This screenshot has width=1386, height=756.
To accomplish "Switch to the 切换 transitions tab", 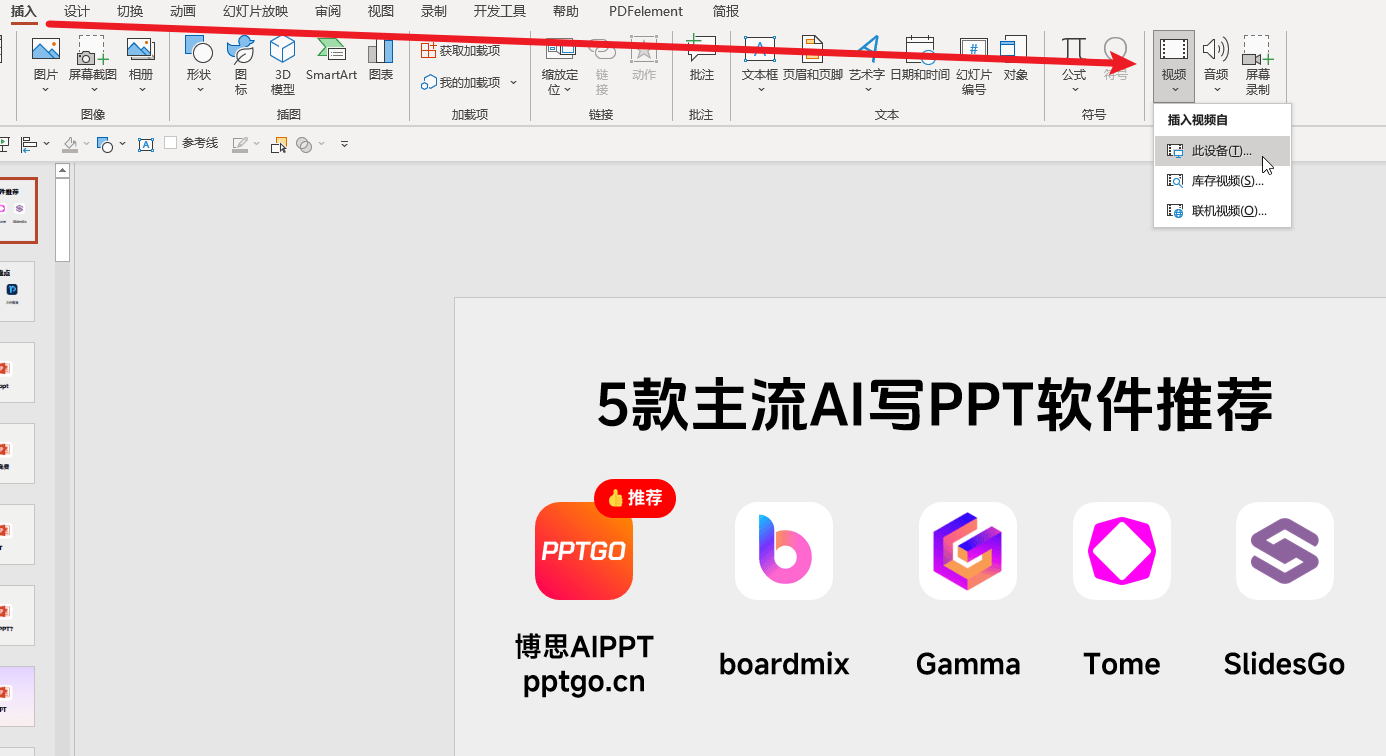I will point(130,11).
